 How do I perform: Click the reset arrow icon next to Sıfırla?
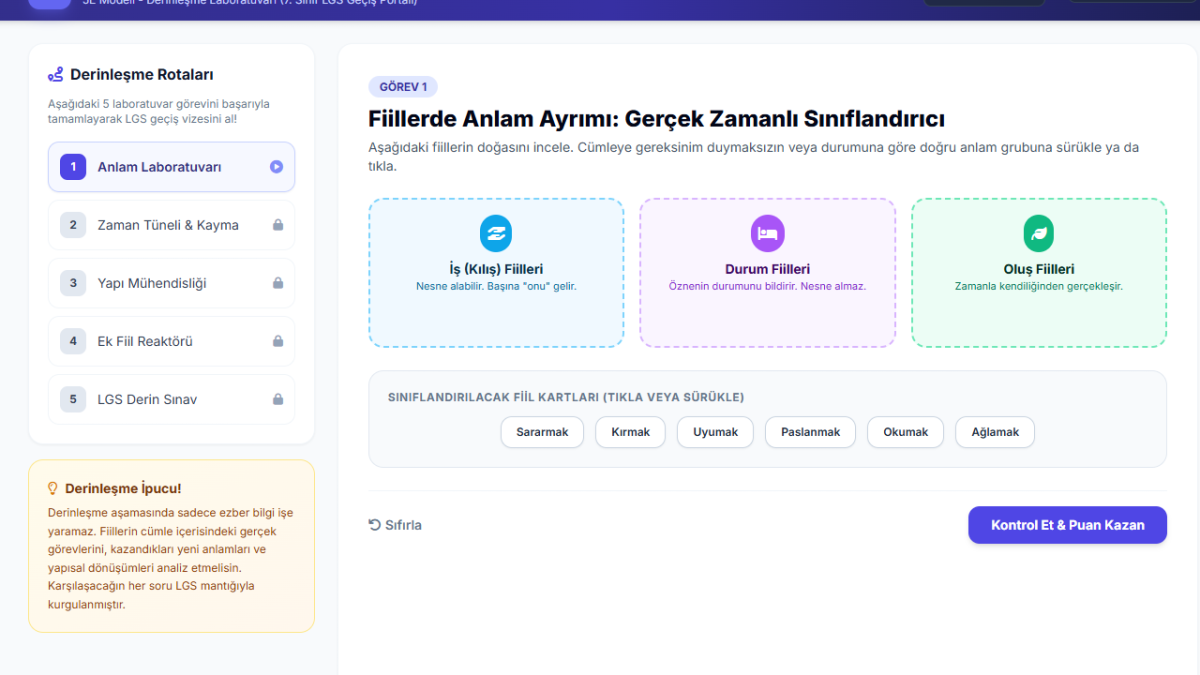click(x=375, y=525)
